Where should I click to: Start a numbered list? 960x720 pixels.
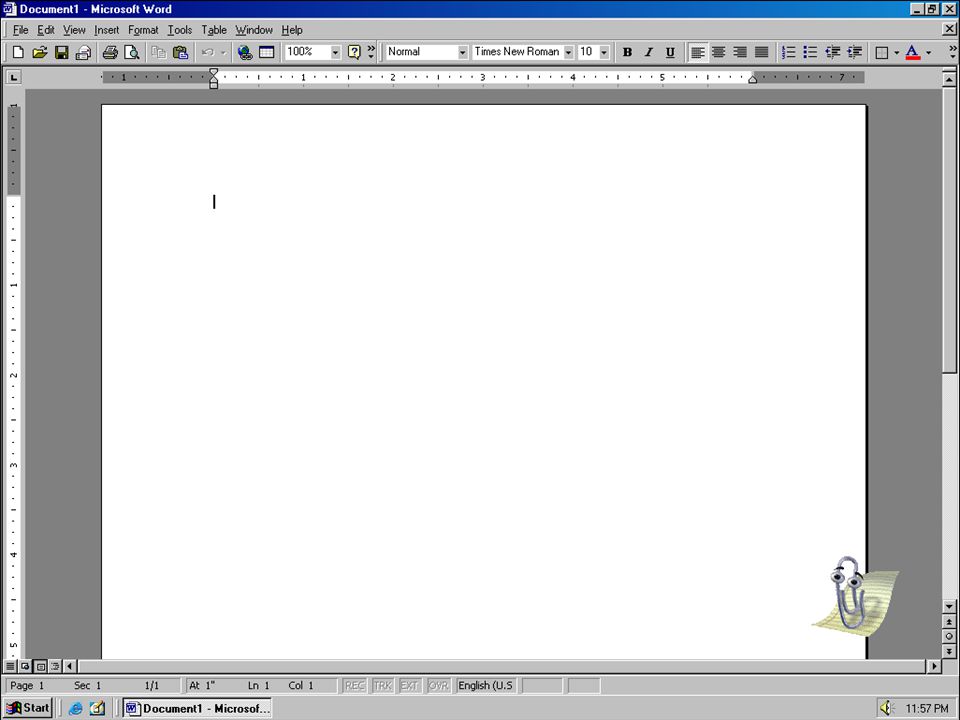click(x=789, y=52)
